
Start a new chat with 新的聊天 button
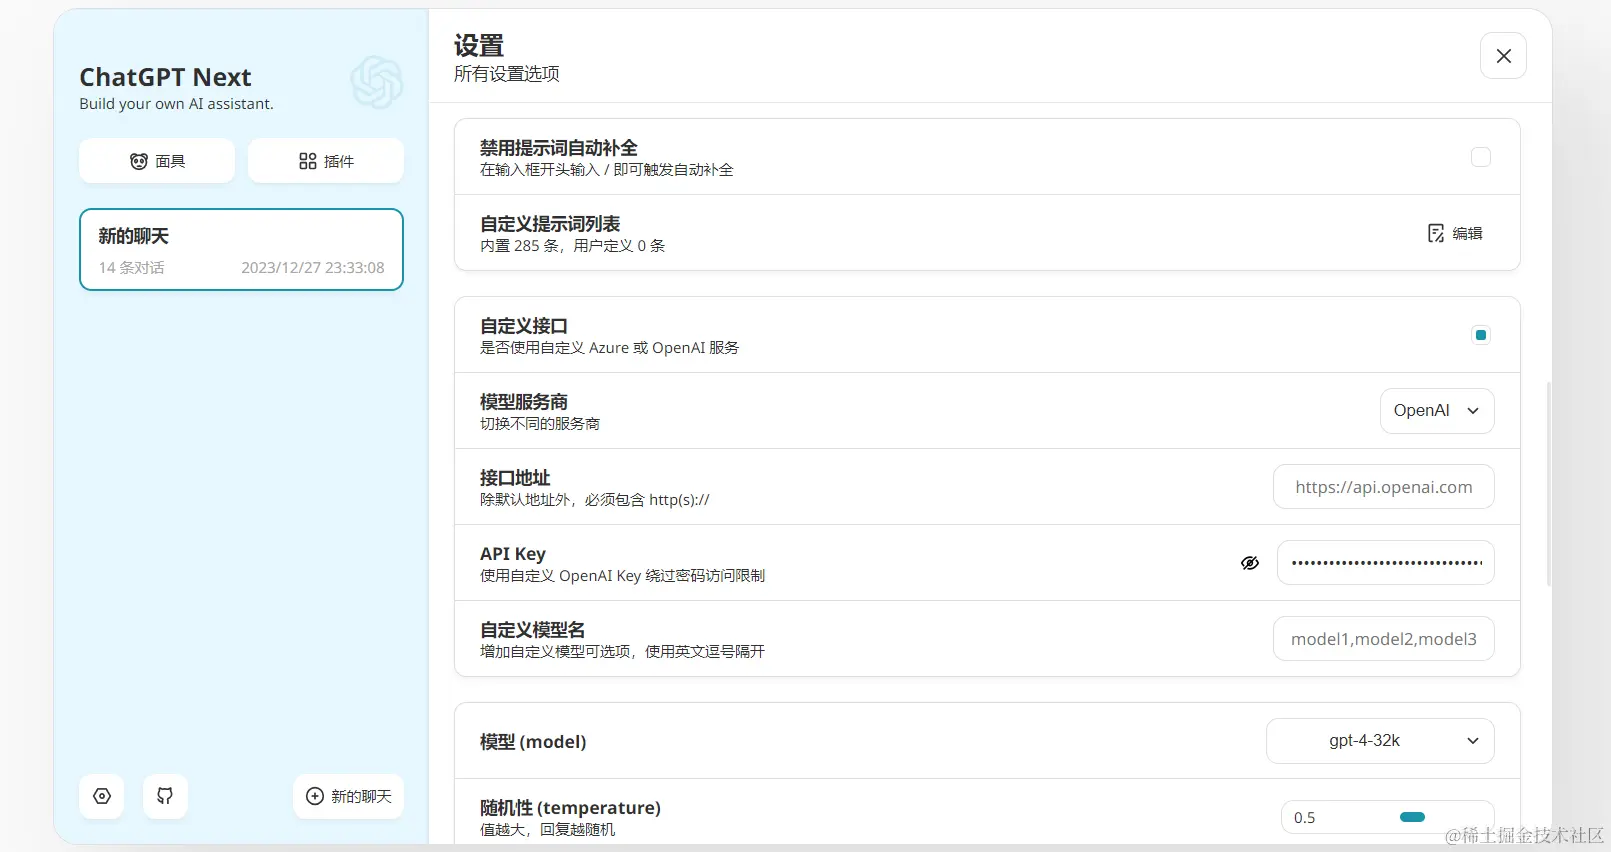pyautogui.click(x=348, y=796)
